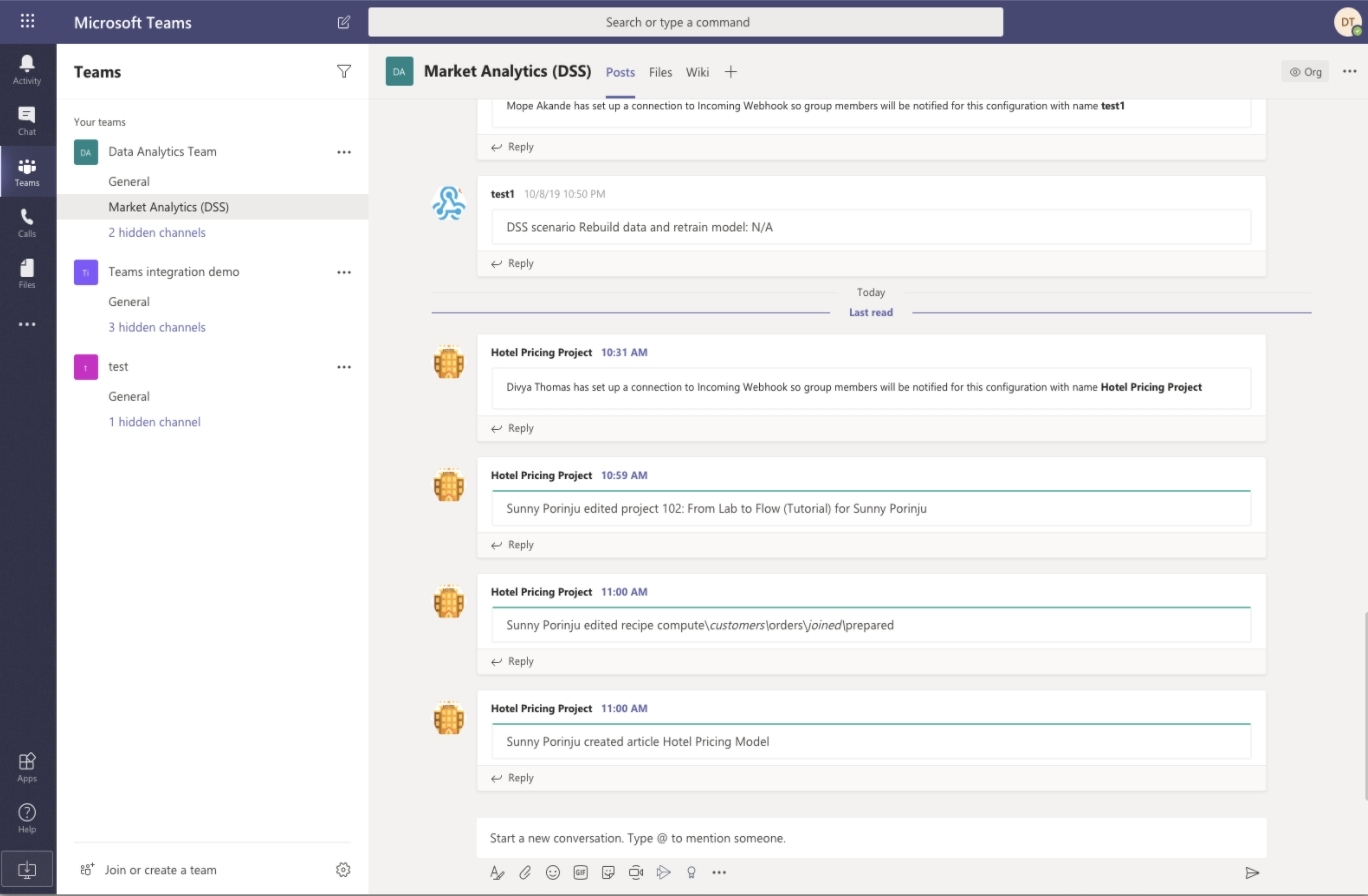Switch to the Files tab
Screen dimensions: 1368x896
click(660, 72)
